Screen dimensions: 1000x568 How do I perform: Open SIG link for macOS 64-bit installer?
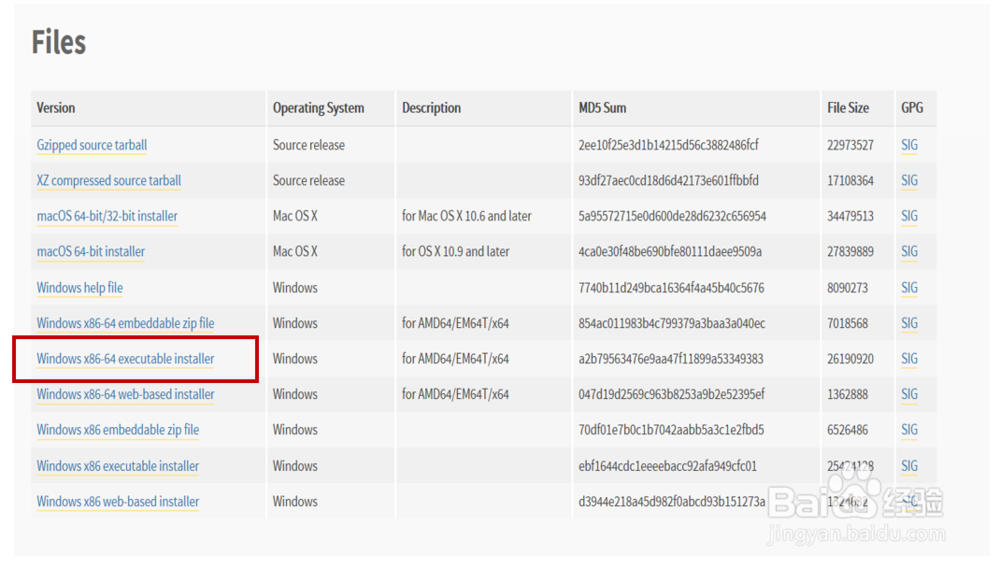click(x=909, y=252)
